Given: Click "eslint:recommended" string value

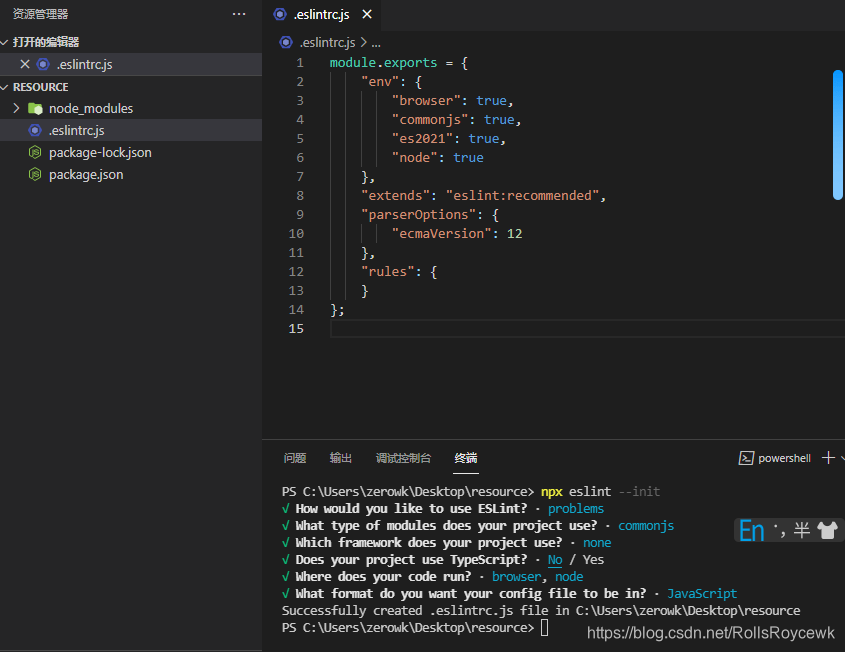Looking at the screenshot, I should (522, 196).
